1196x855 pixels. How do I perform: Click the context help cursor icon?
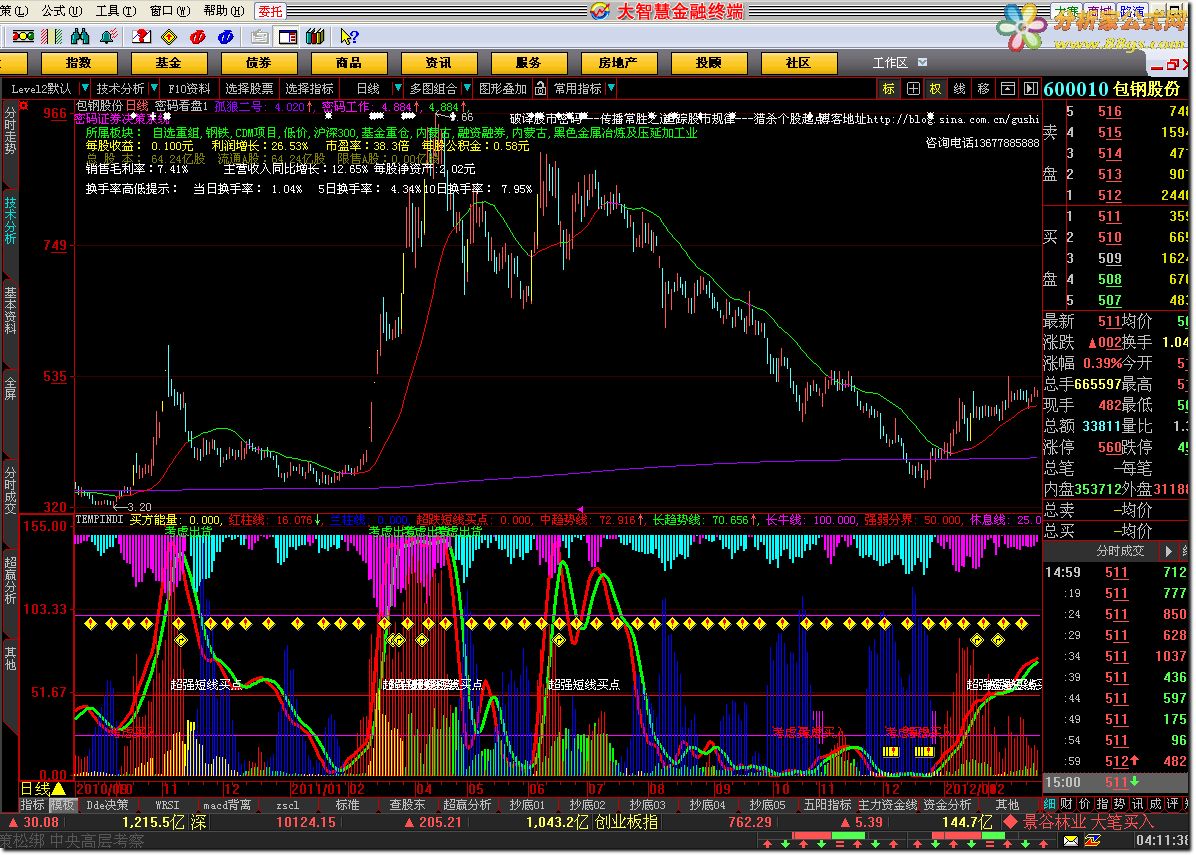pyautogui.click(x=349, y=36)
